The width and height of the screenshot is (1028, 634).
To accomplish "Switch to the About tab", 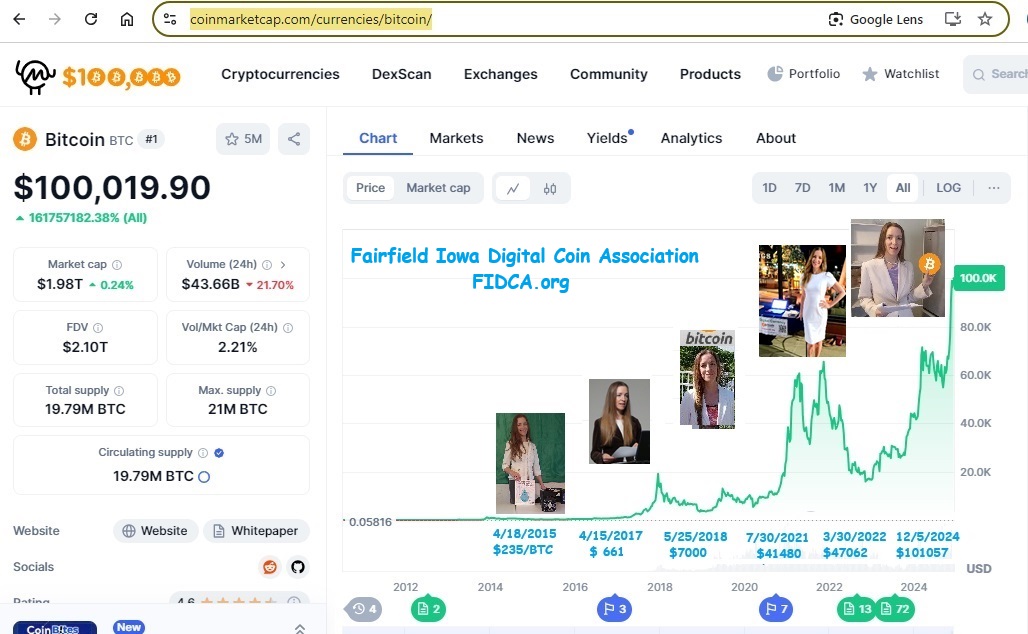I will [776, 138].
